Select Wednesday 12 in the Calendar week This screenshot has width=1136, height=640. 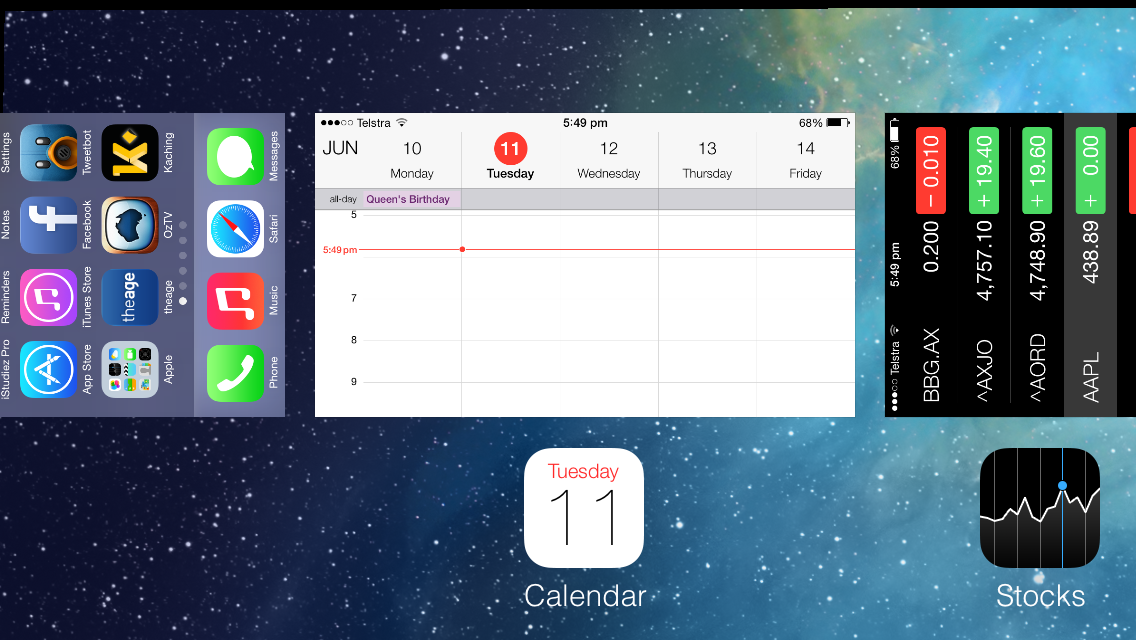[609, 159]
